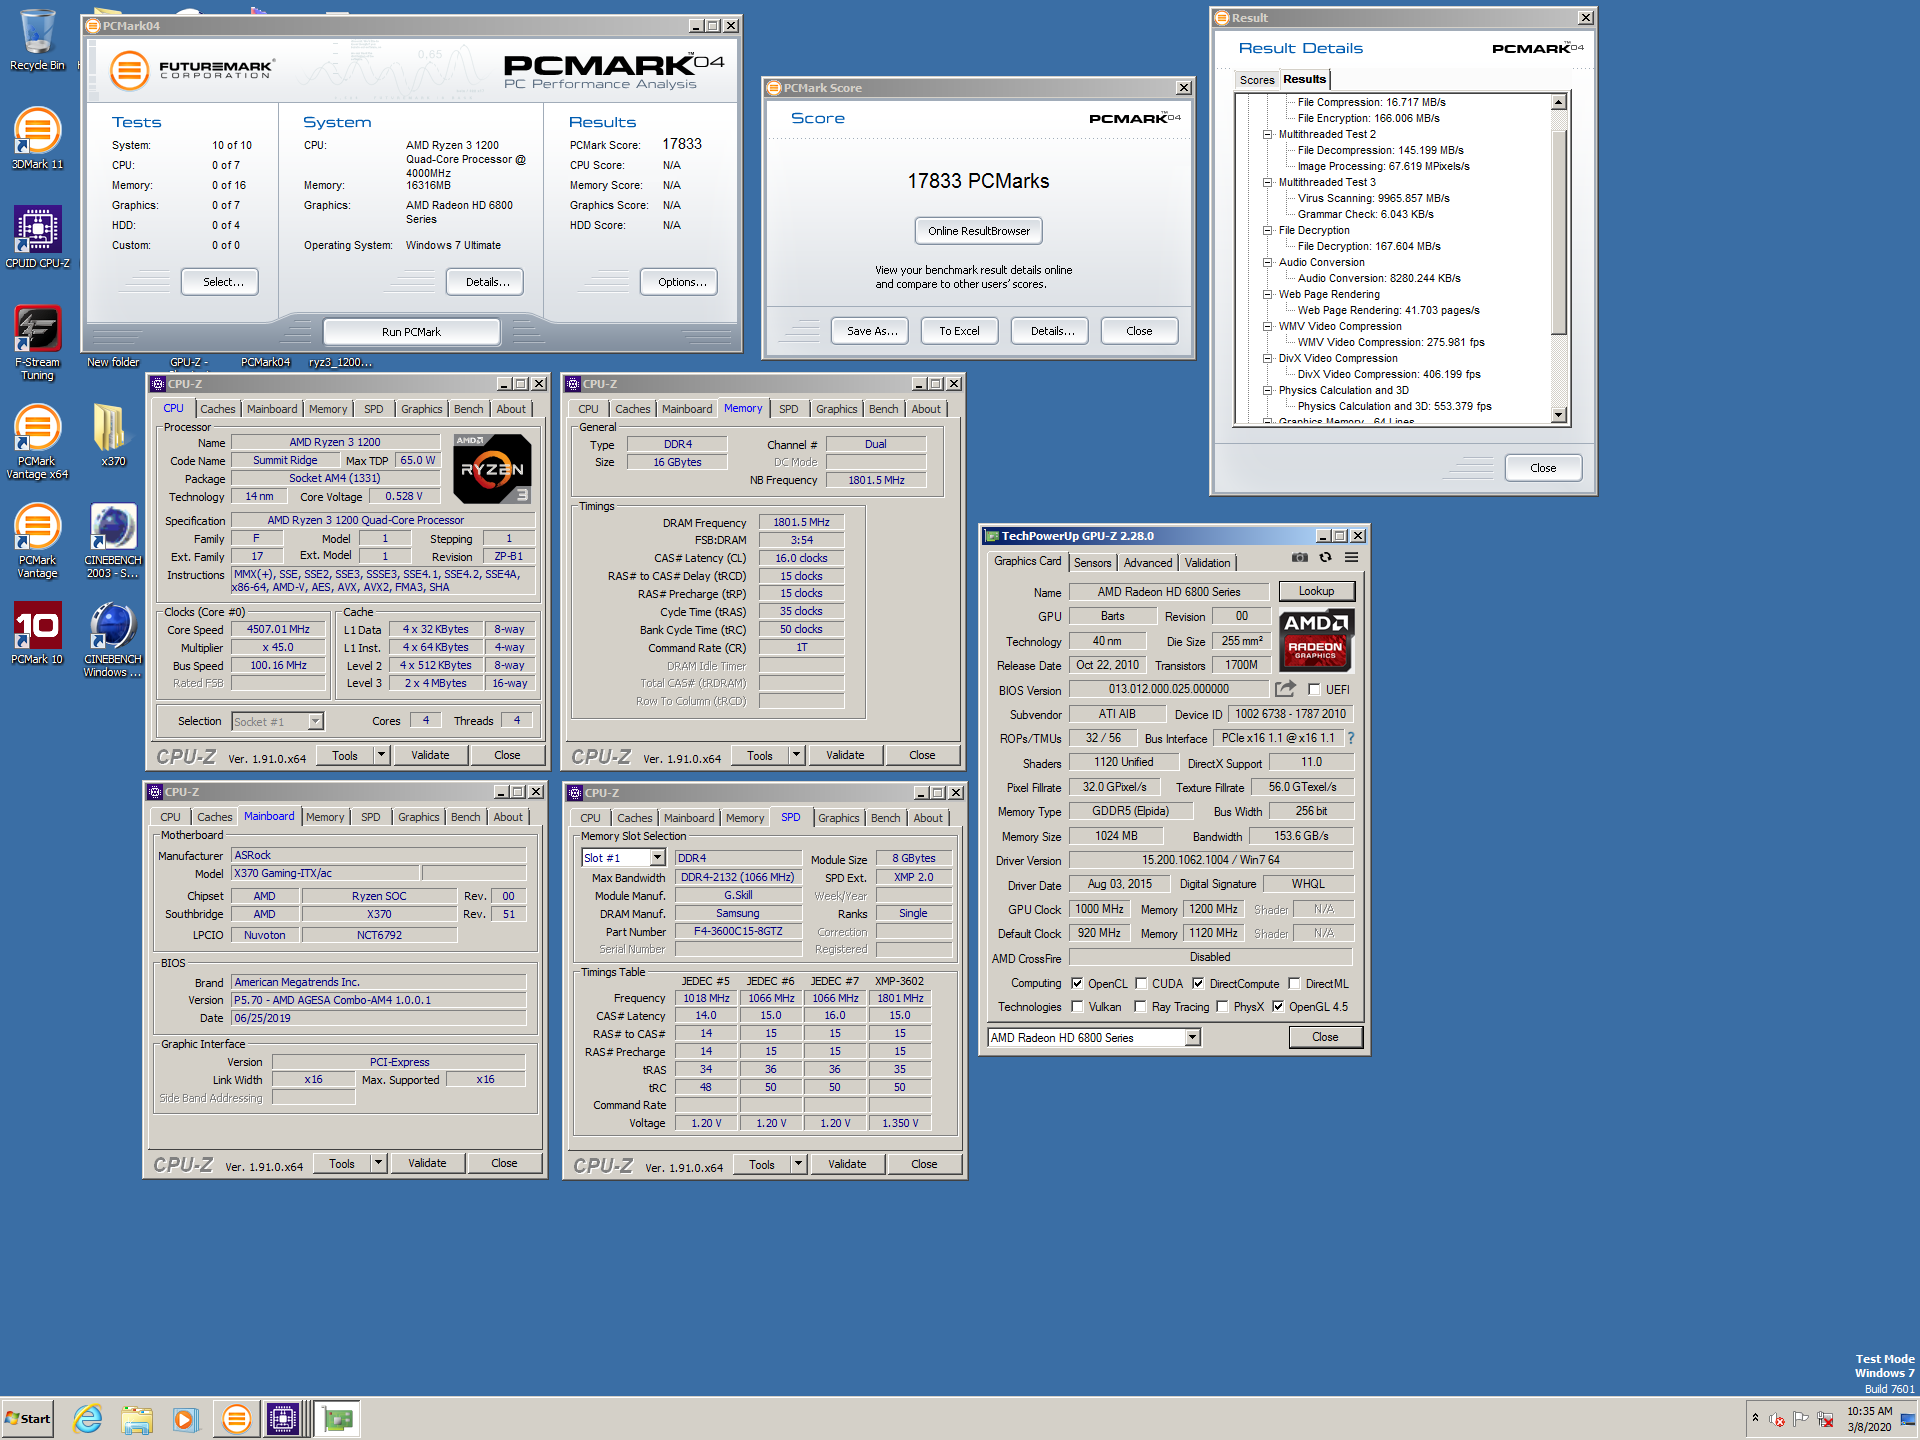This screenshot has width=1920, height=1440.
Task: Click the Result Details scroll up arrow
Action: 1559,102
